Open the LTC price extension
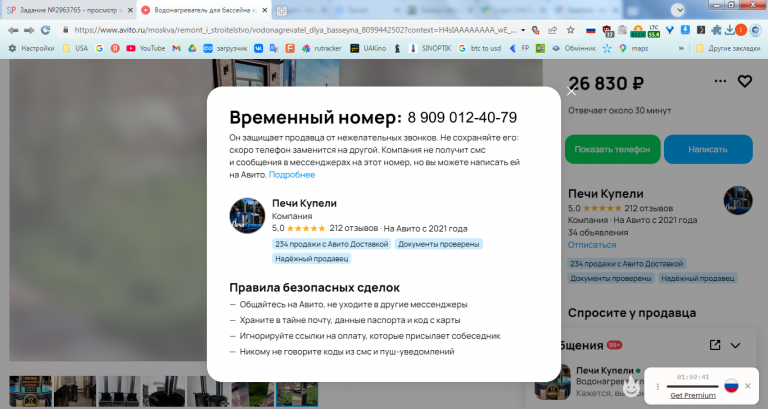 (x=653, y=30)
